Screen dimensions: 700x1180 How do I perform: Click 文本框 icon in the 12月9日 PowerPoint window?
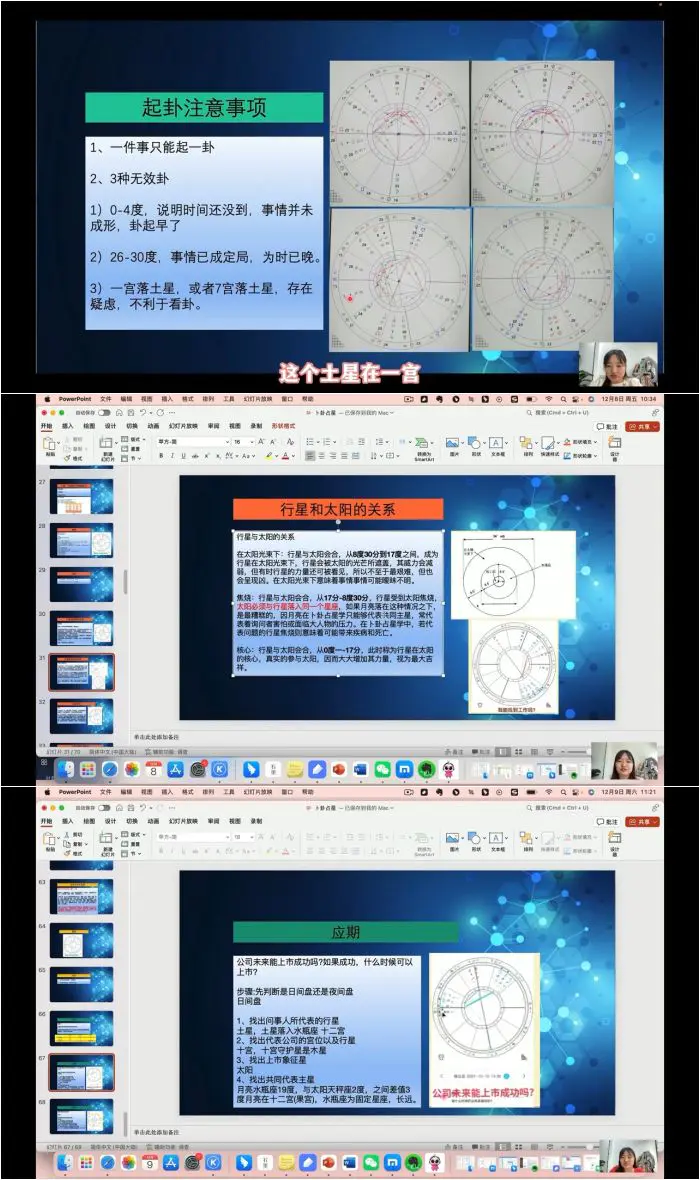coord(497,836)
